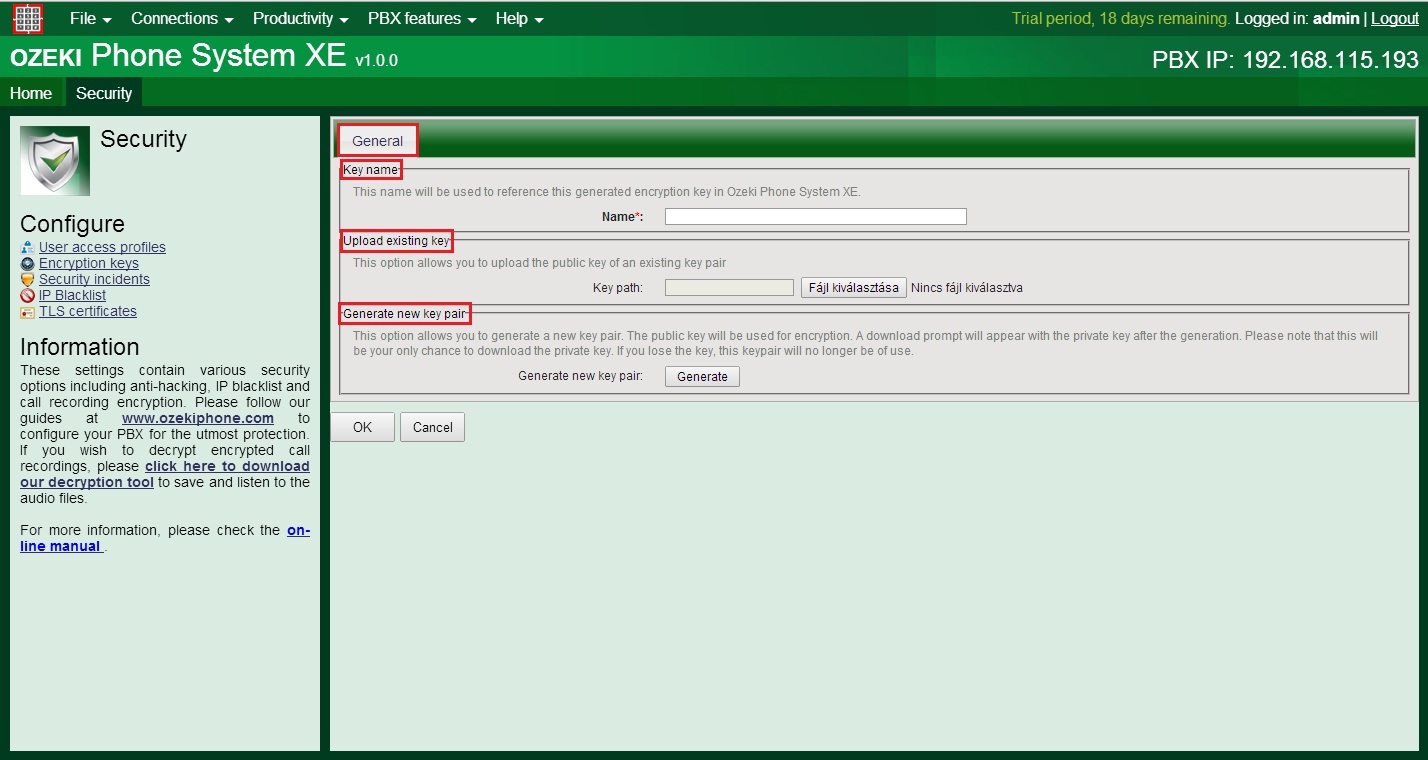Click the Cancel button

point(433,427)
